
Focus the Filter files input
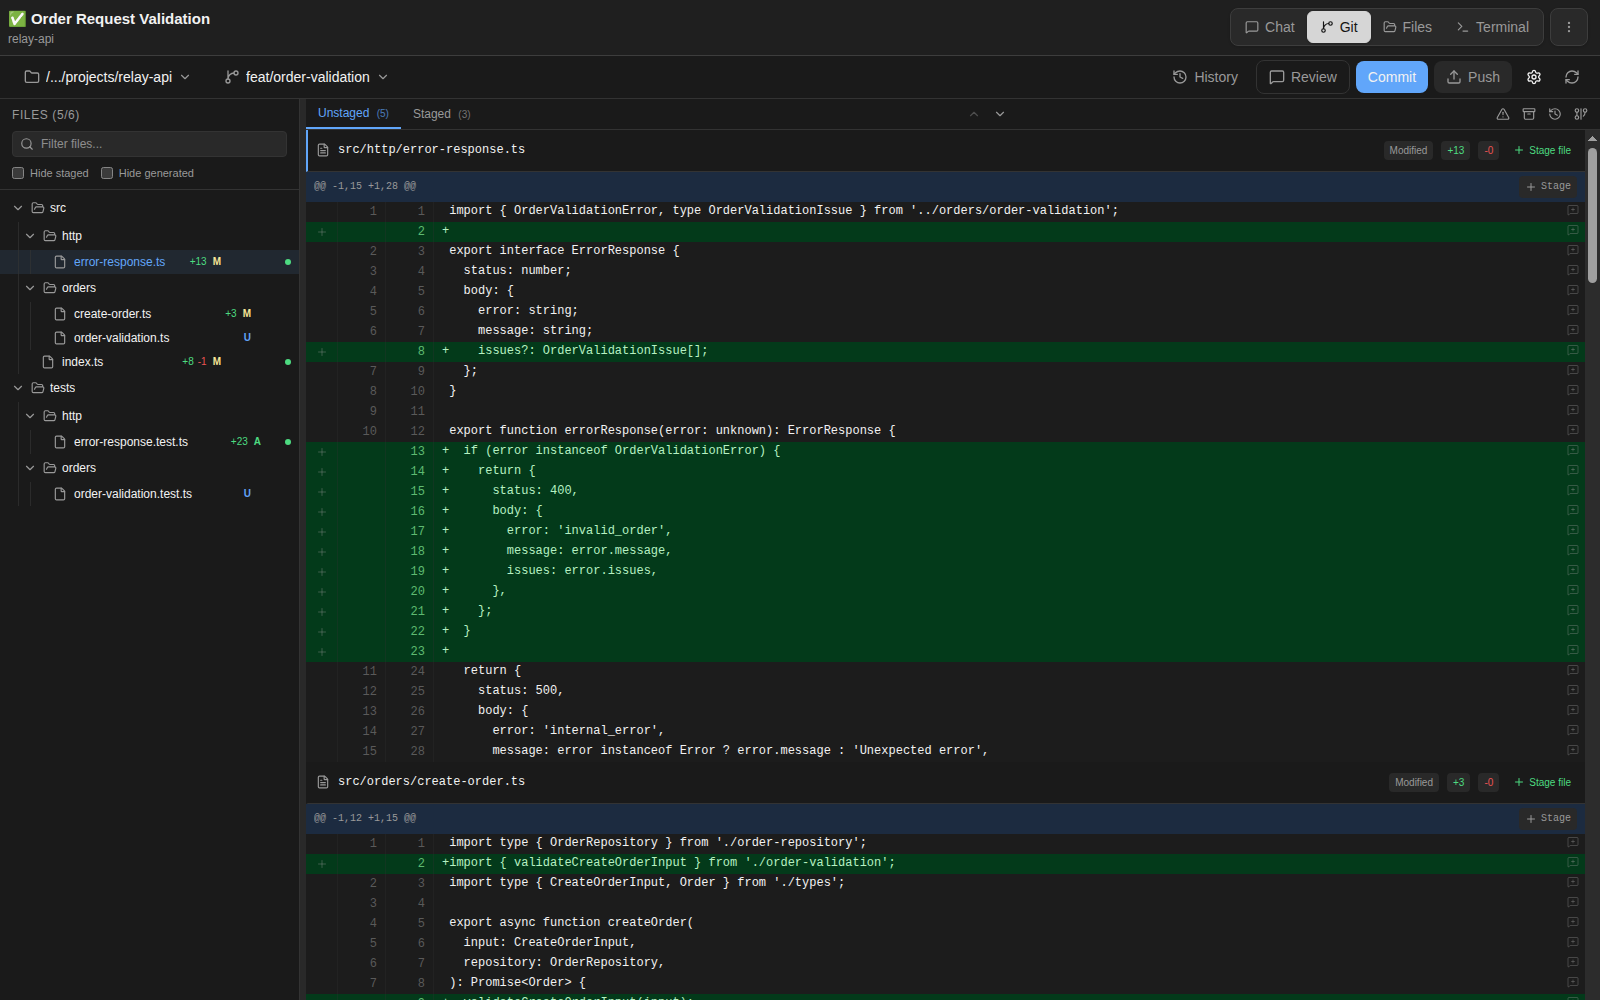150,144
